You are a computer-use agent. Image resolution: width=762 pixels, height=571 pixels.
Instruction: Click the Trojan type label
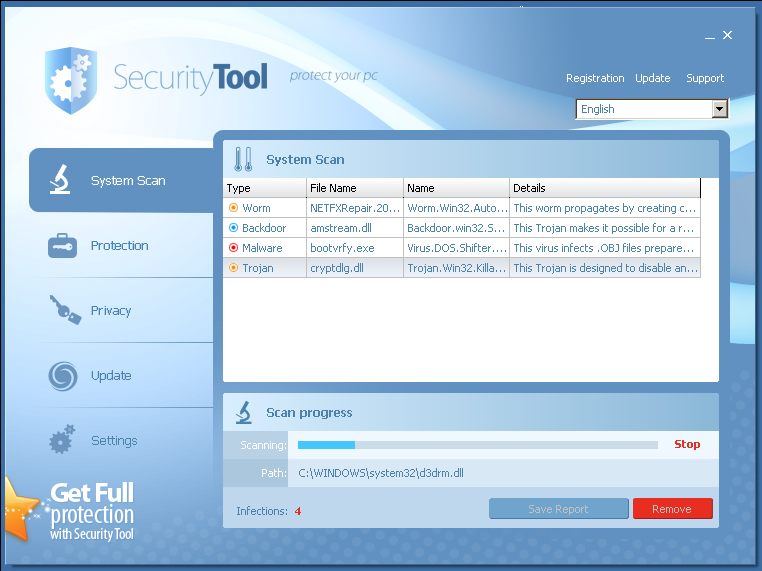coord(258,268)
